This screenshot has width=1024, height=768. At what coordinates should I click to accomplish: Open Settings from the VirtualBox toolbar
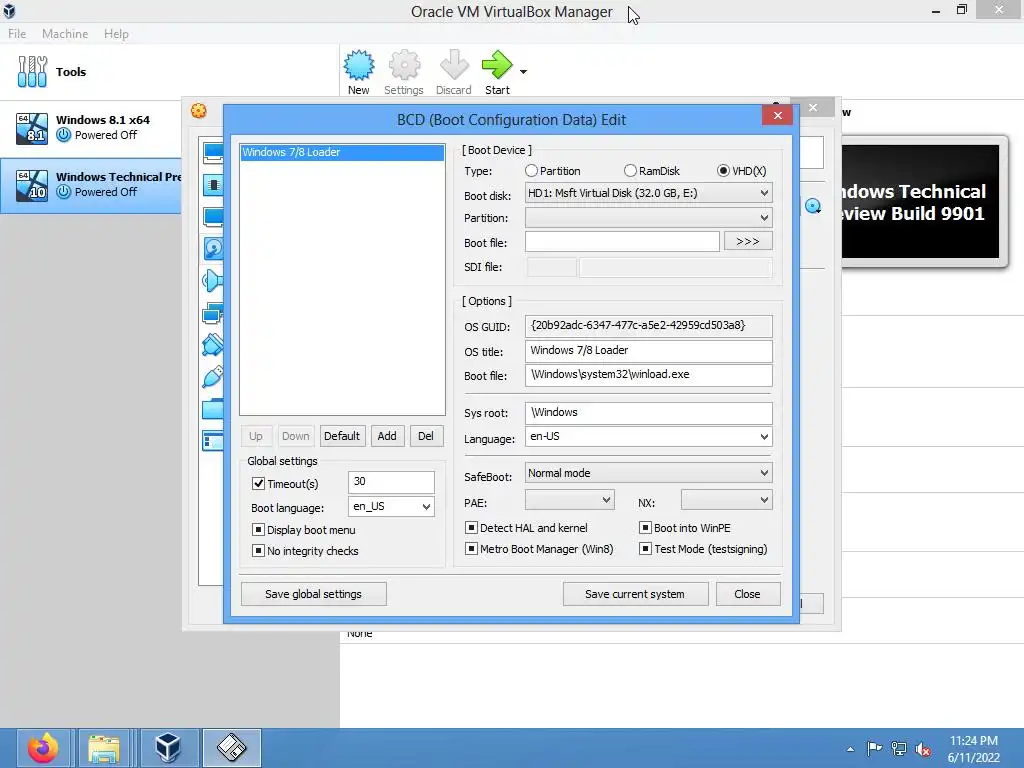404,72
